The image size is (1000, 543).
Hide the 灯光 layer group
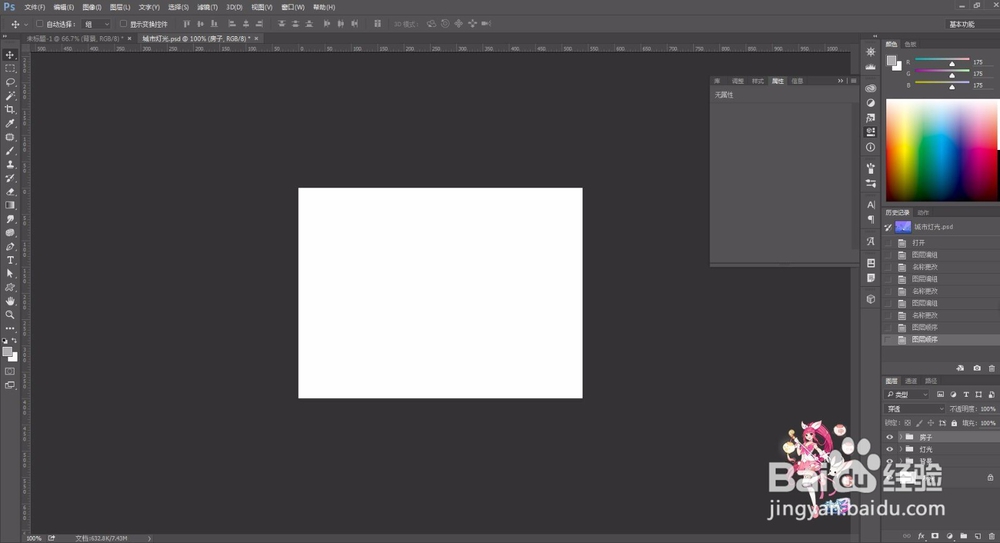point(890,449)
